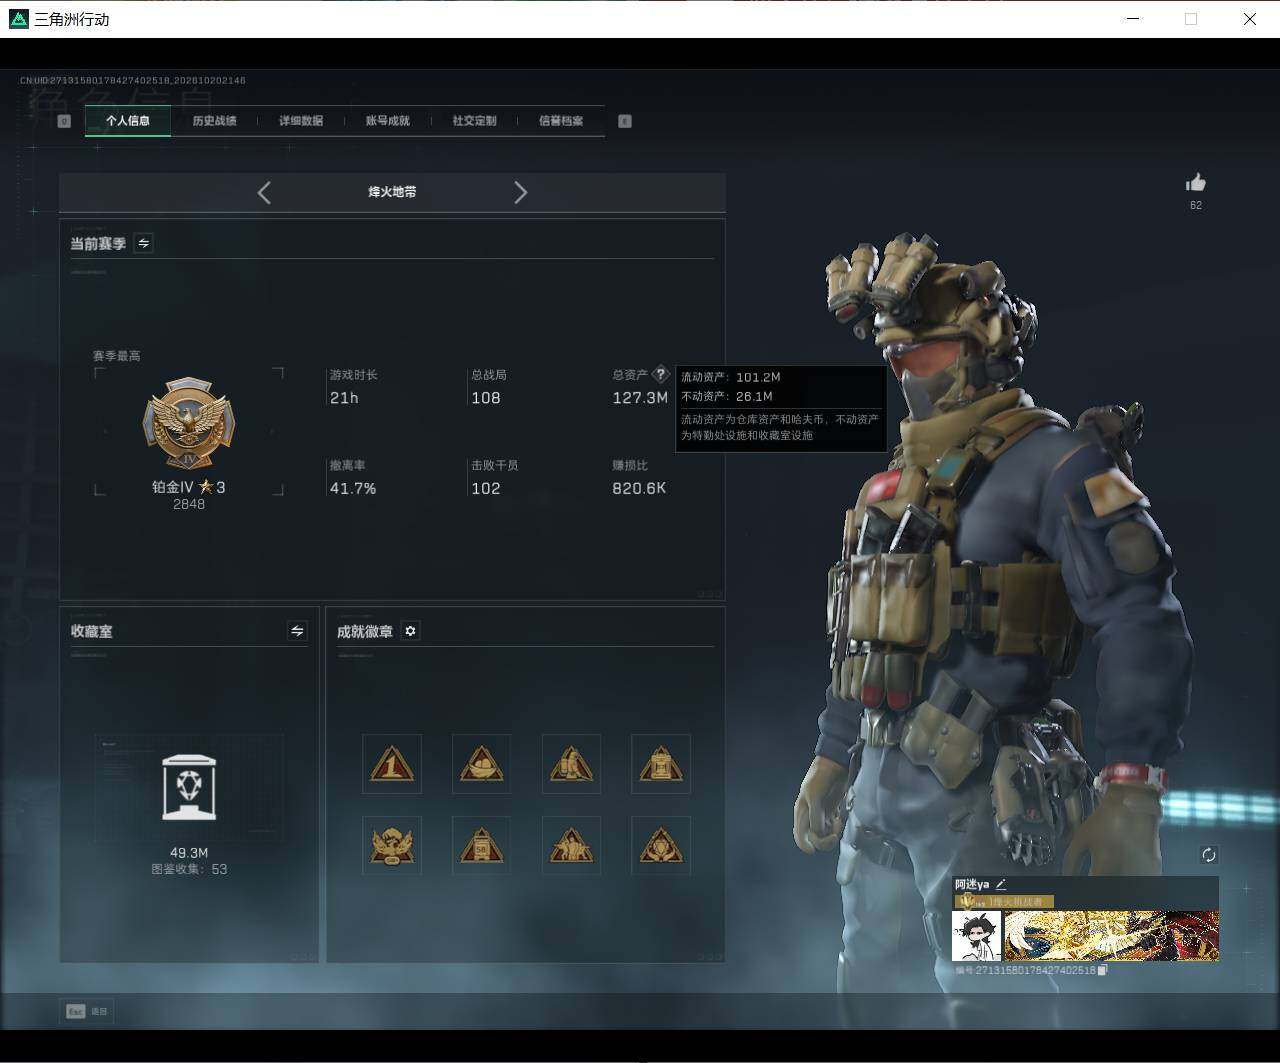Click the golden profile banner image
Screen dimensions: 1280x1063
tap(1112, 936)
